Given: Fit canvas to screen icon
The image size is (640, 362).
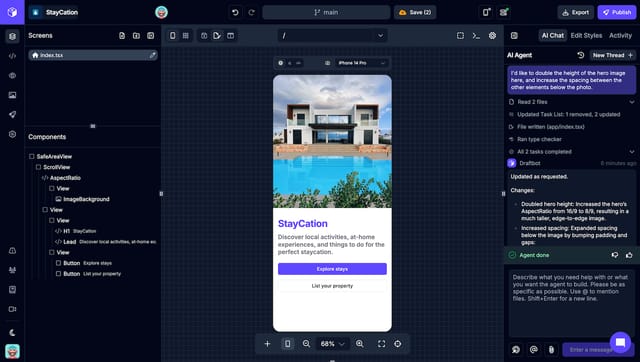Looking at the screenshot, I should (381, 344).
